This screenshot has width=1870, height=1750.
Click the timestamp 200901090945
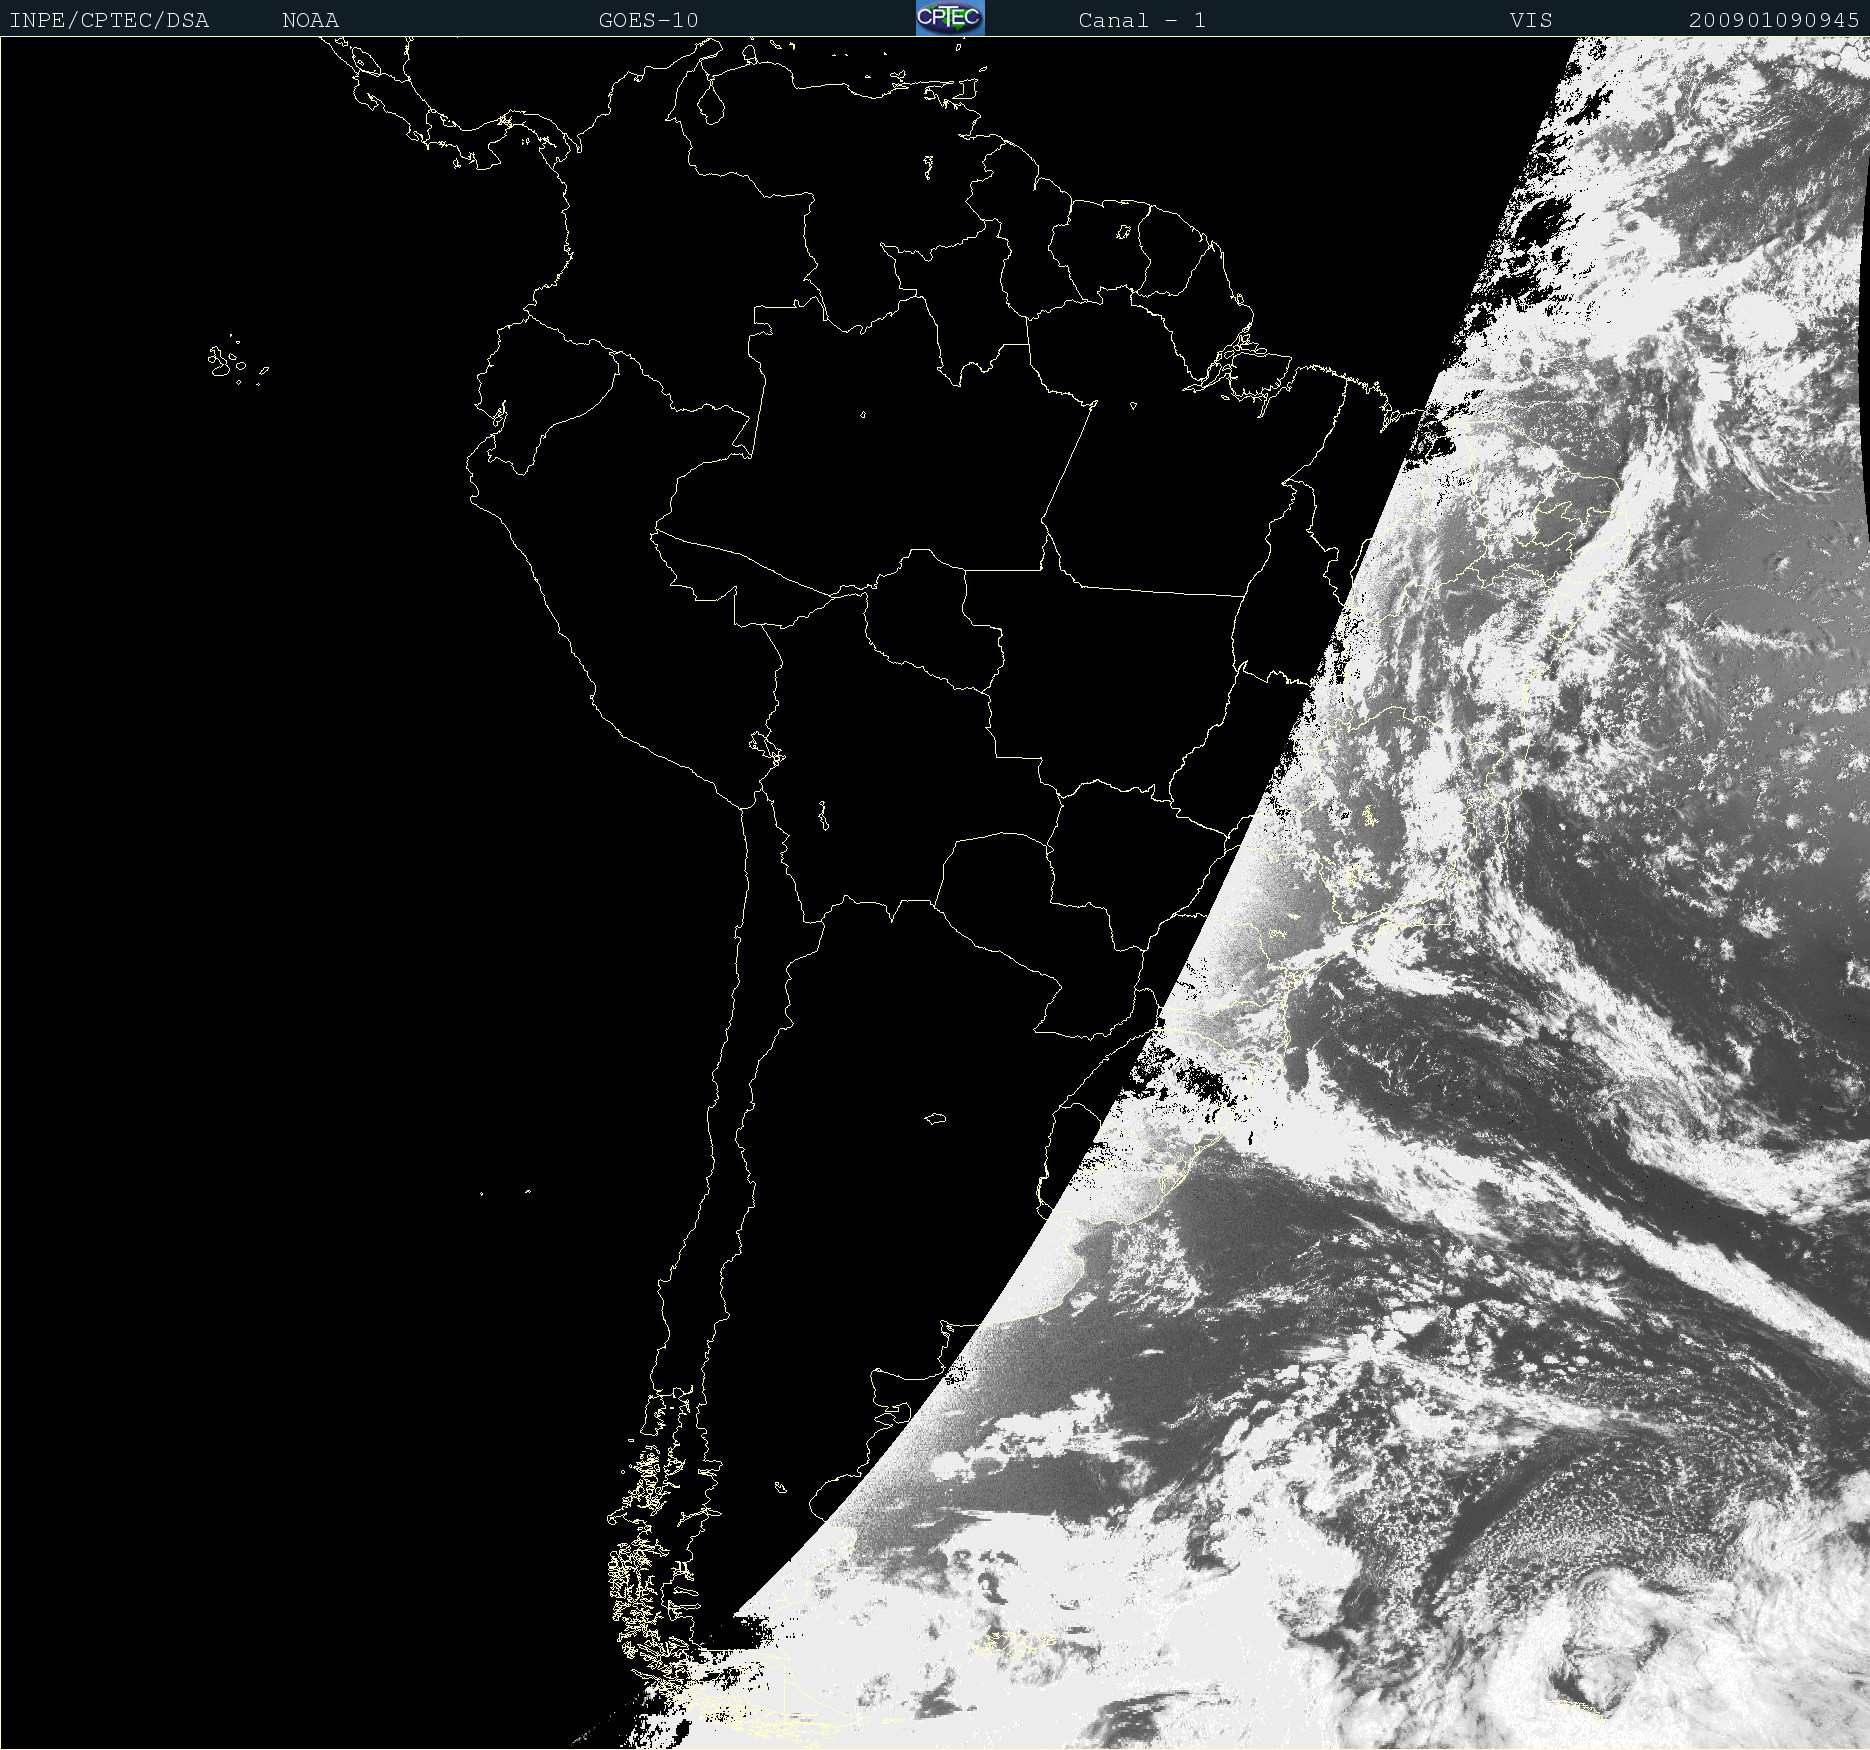(x=1774, y=20)
